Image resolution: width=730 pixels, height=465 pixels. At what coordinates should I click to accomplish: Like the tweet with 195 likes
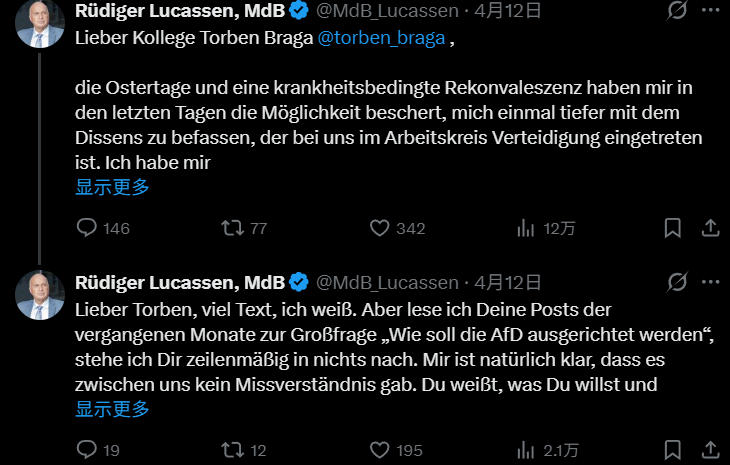pos(379,450)
